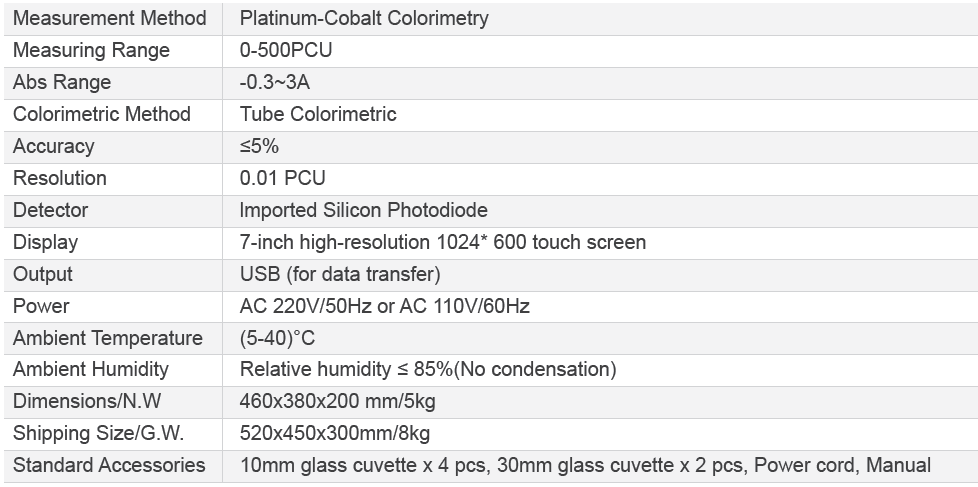Screen dimensions: 978x487
Task: Select the 460x380x200 mm/5kg dimensions value
Action: [x=337, y=401]
